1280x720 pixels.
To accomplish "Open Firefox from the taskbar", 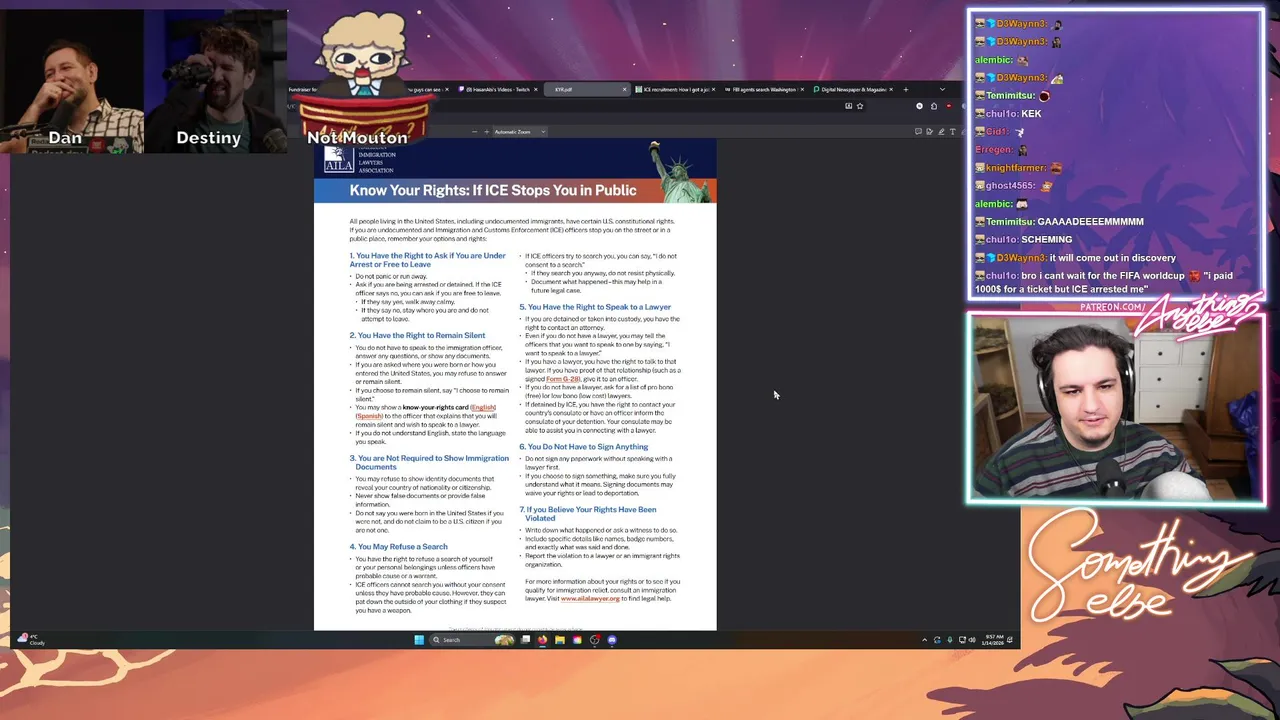I will point(542,640).
